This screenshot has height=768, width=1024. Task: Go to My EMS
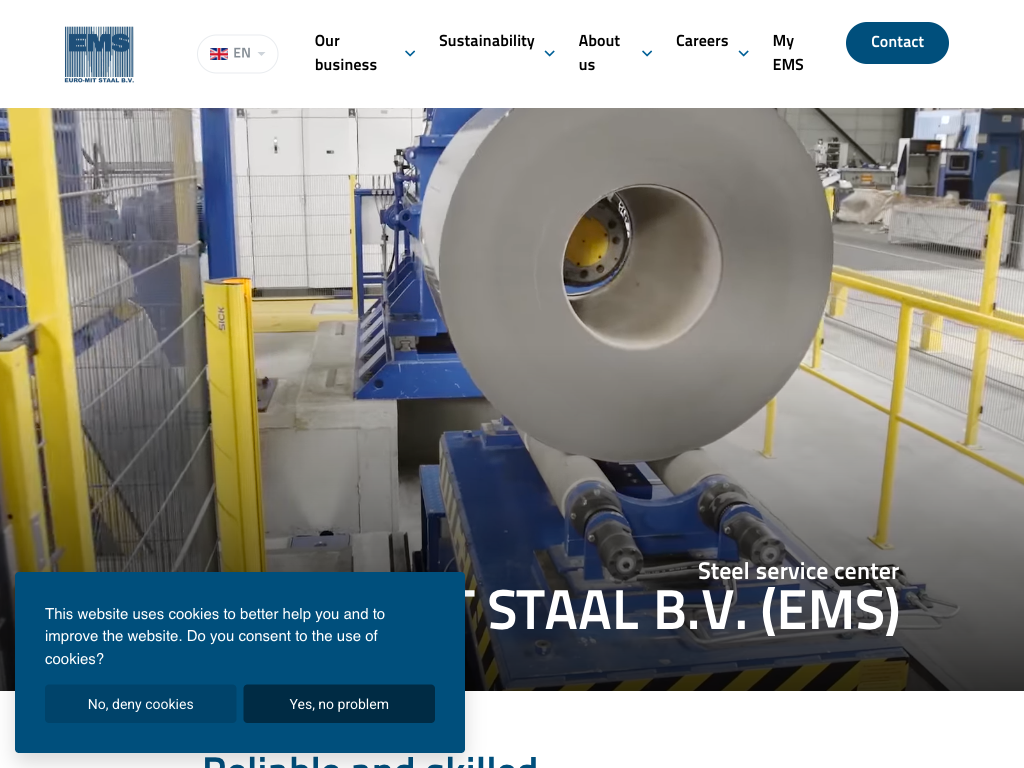tap(788, 53)
